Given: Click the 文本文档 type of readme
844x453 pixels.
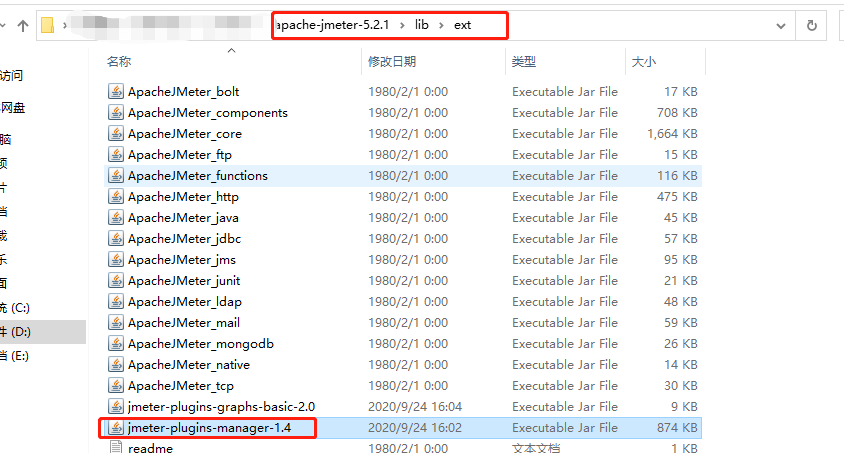Looking at the screenshot, I should pyautogui.click(x=536, y=448).
